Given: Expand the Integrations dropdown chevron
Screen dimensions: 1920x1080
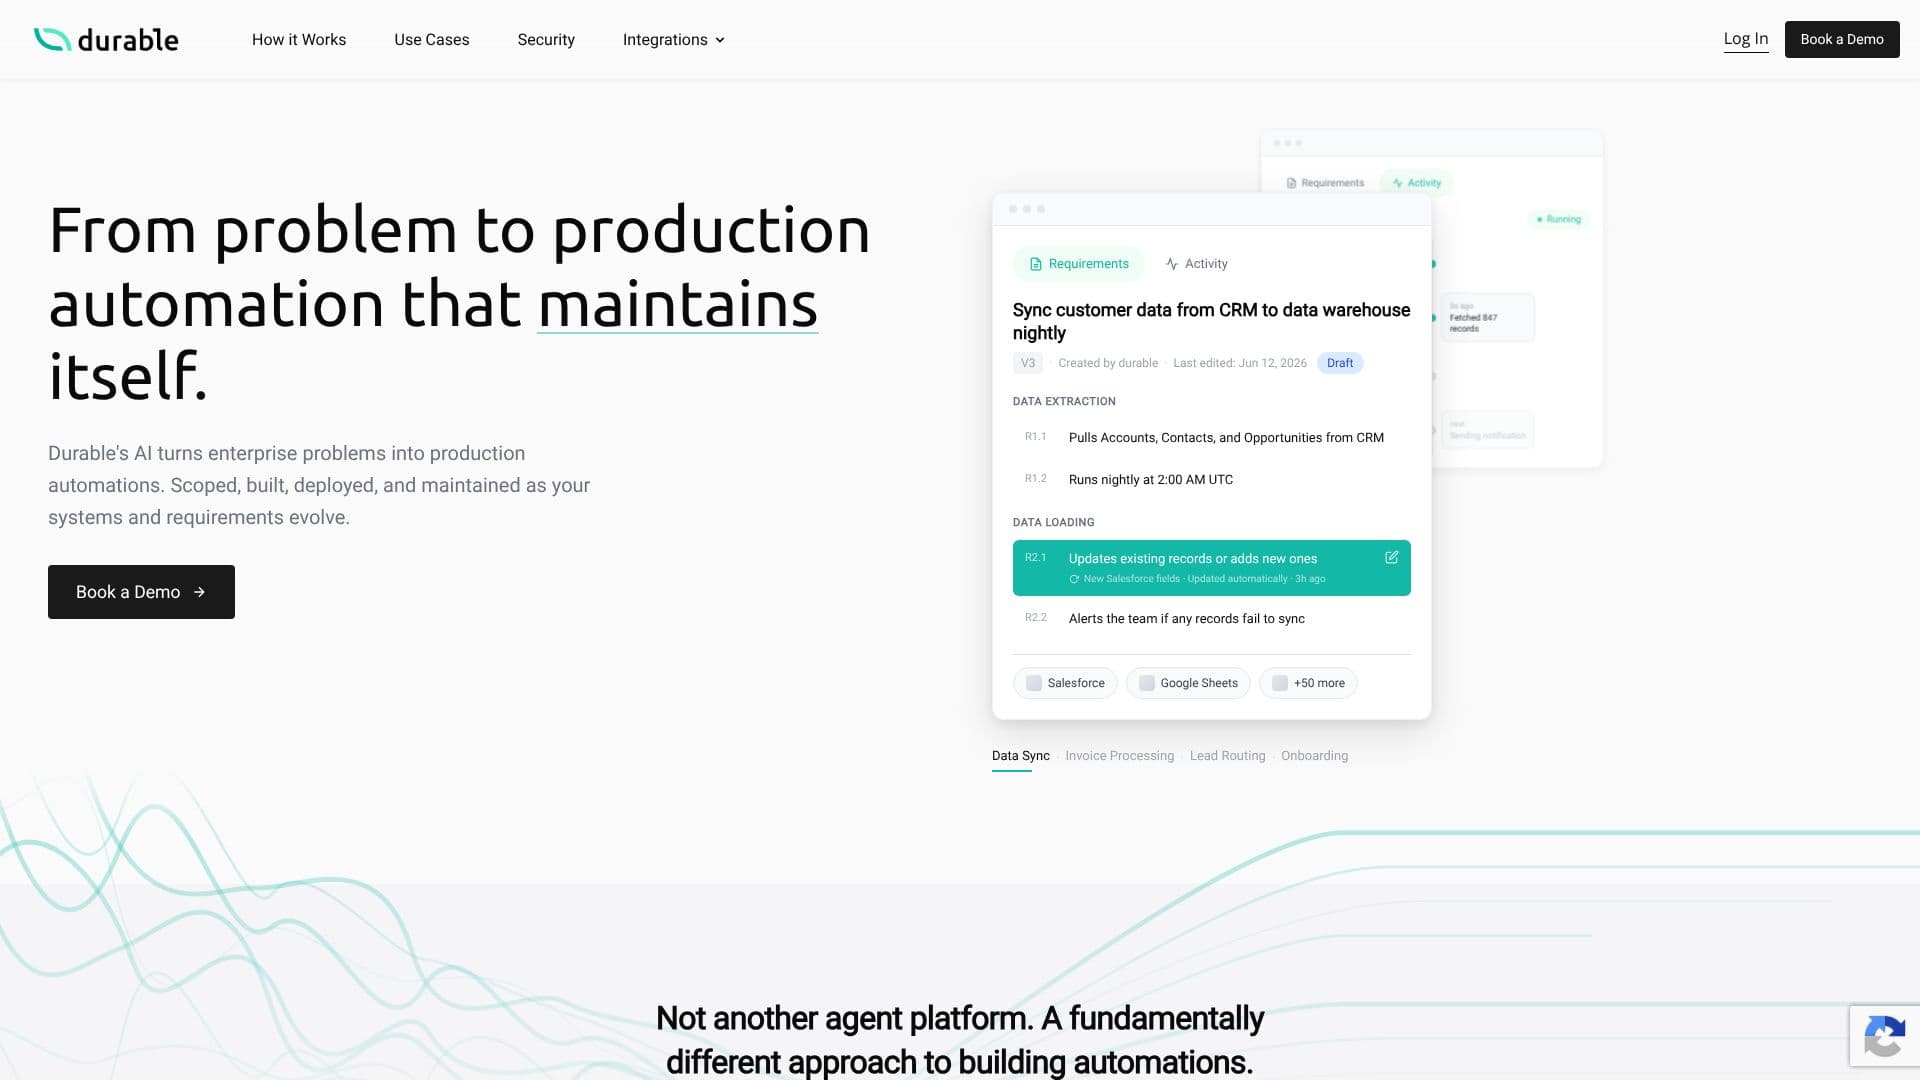Looking at the screenshot, I should (720, 40).
